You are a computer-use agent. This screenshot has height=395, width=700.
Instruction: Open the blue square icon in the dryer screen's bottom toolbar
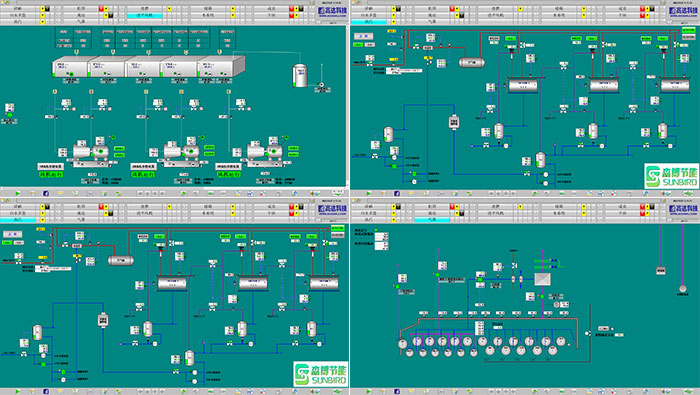[396, 391]
